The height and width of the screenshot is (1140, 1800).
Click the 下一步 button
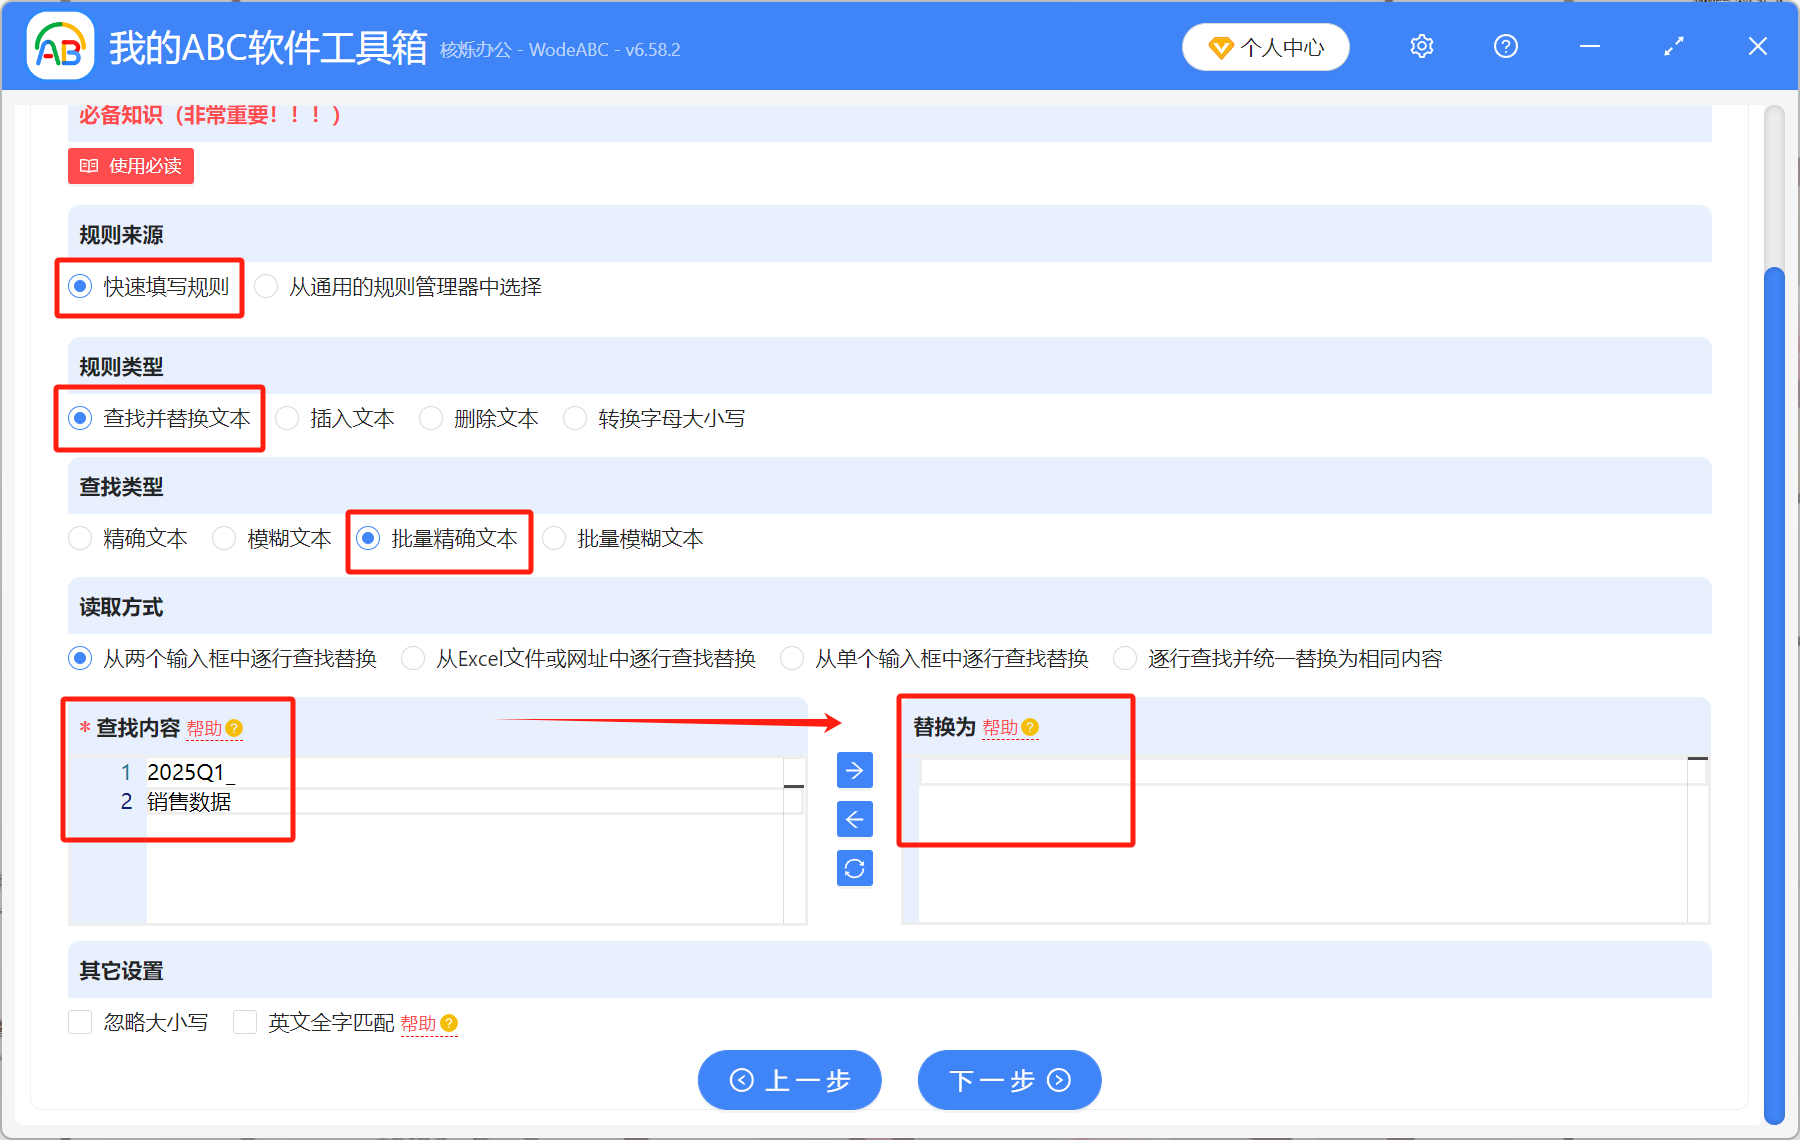pos(1008,1080)
